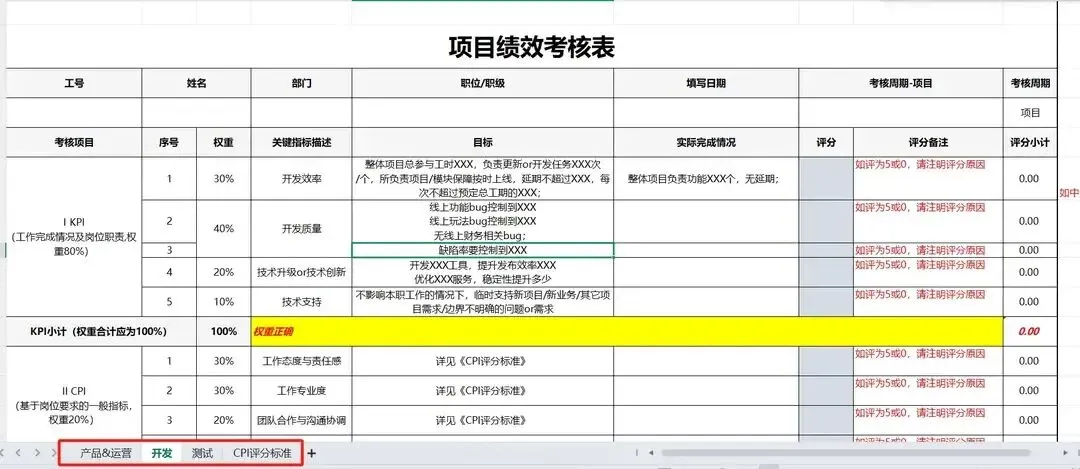Go to next sheet tab arrow
Viewport: 1080px width, 469px height.
coord(37,453)
